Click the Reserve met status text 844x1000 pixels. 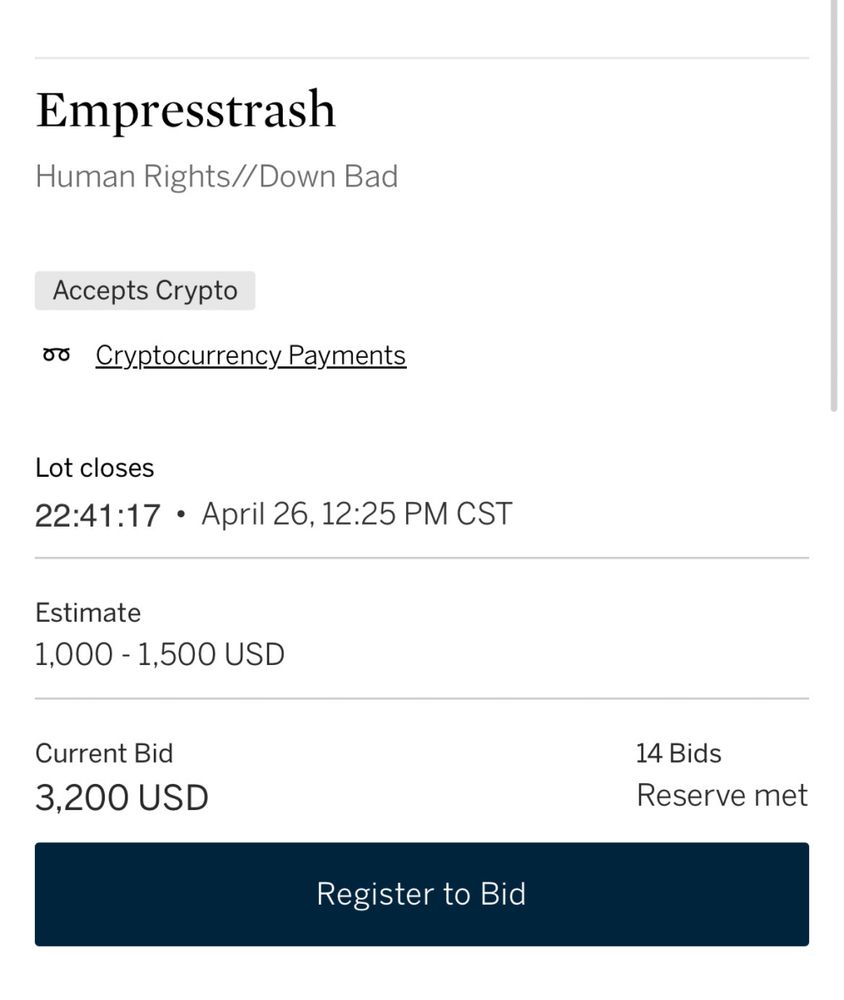pos(721,795)
